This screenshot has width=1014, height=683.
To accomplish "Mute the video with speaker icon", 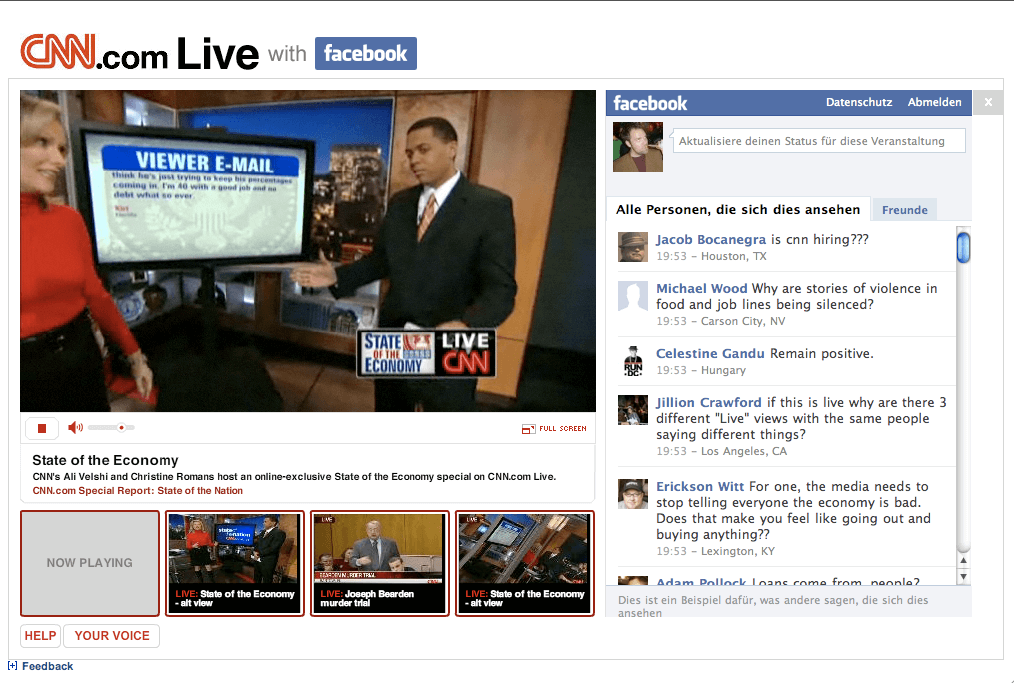I will point(75,428).
